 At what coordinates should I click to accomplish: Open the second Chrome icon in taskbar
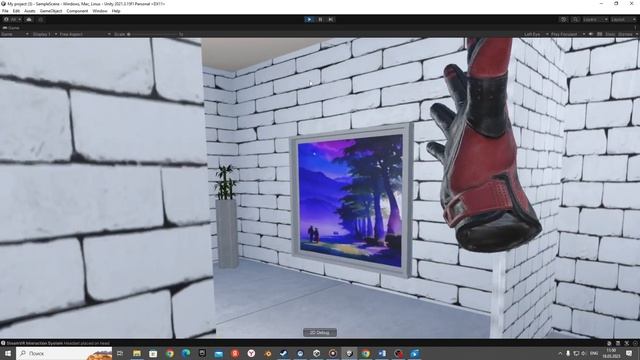(365, 353)
